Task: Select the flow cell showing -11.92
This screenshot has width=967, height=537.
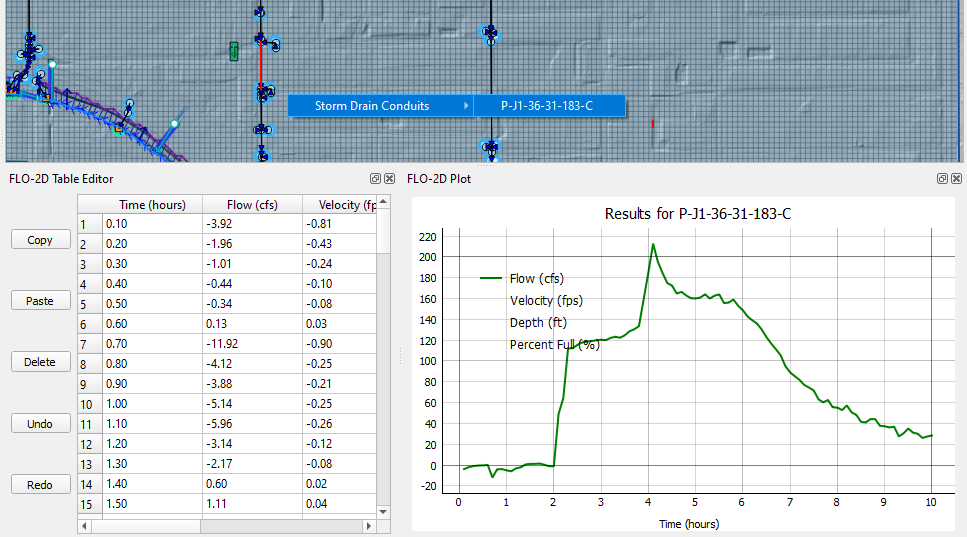Action: (251, 343)
